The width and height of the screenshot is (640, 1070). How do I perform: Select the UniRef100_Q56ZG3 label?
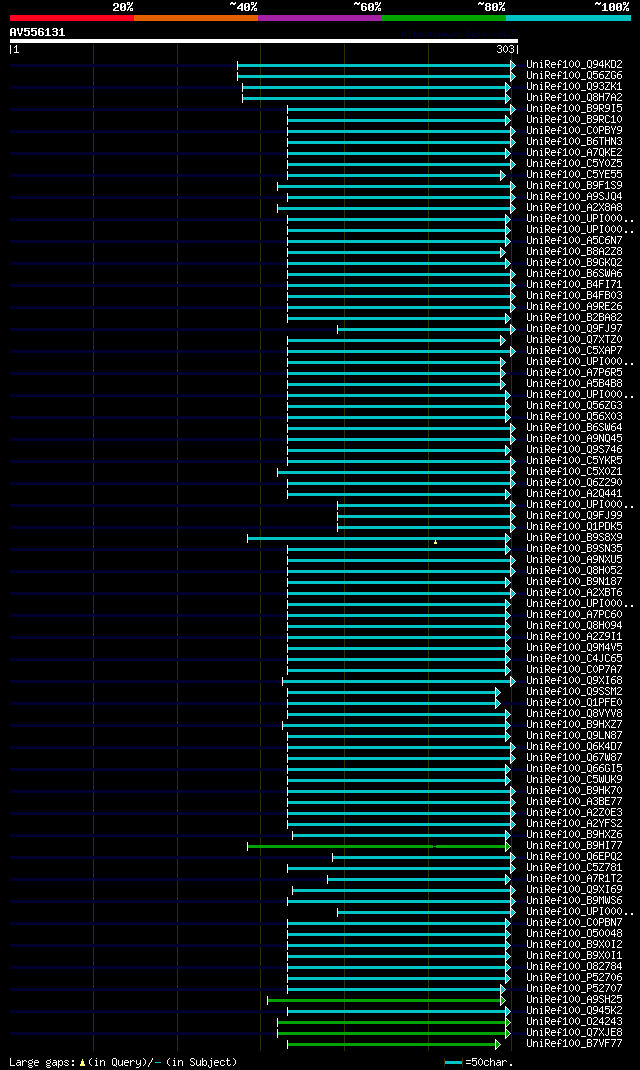click(x=574, y=406)
